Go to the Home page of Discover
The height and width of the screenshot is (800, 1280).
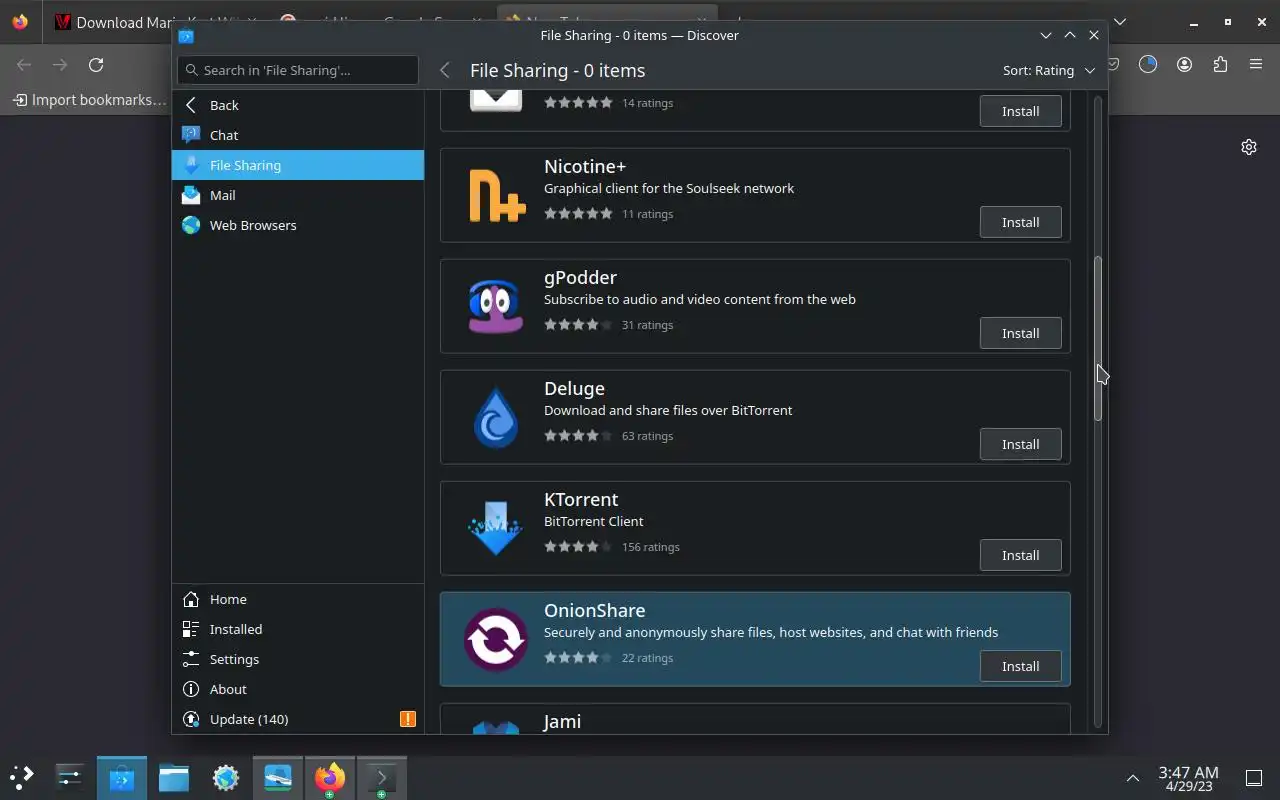(x=298, y=599)
